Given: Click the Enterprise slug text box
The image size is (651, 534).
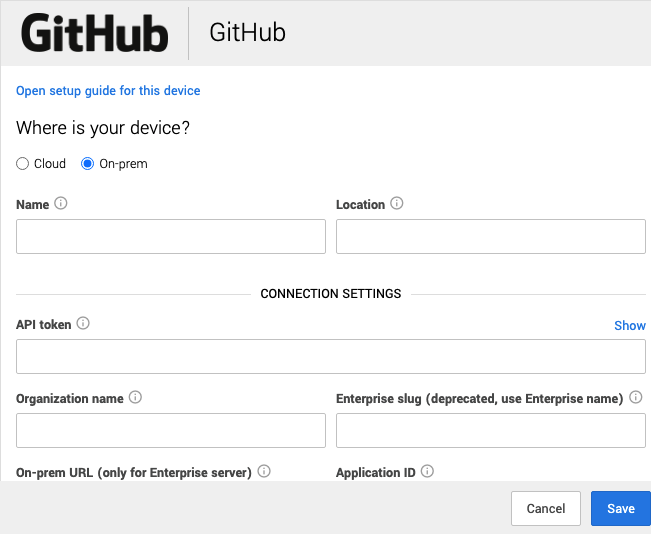Looking at the screenshot, I should pos(491,430).
